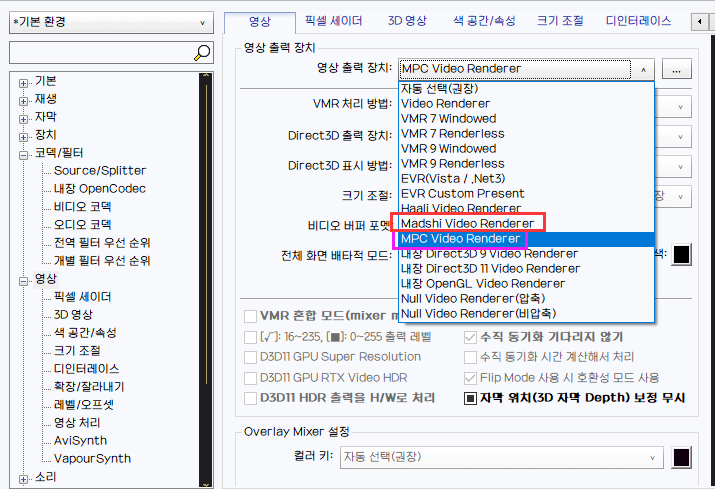This screenshot has width=715, height=489.
Task: Open 오디오 코덱 tree item
Action: pyautogui.click(x=83, y=224)
